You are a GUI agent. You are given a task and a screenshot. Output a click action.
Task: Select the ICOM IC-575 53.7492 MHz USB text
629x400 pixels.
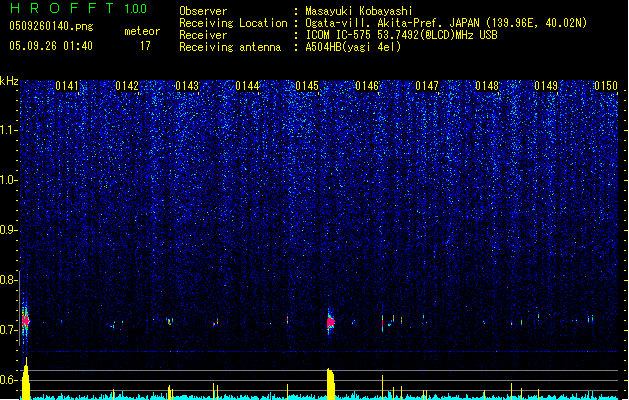[x=401, y=35]
